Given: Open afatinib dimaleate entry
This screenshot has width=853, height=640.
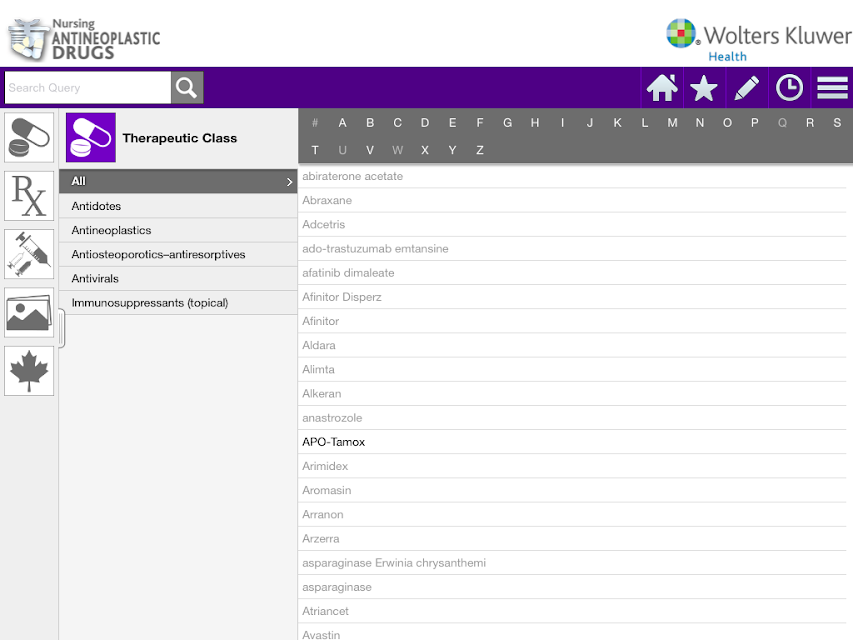Looking at the screenshot, I should coord(572,273).
